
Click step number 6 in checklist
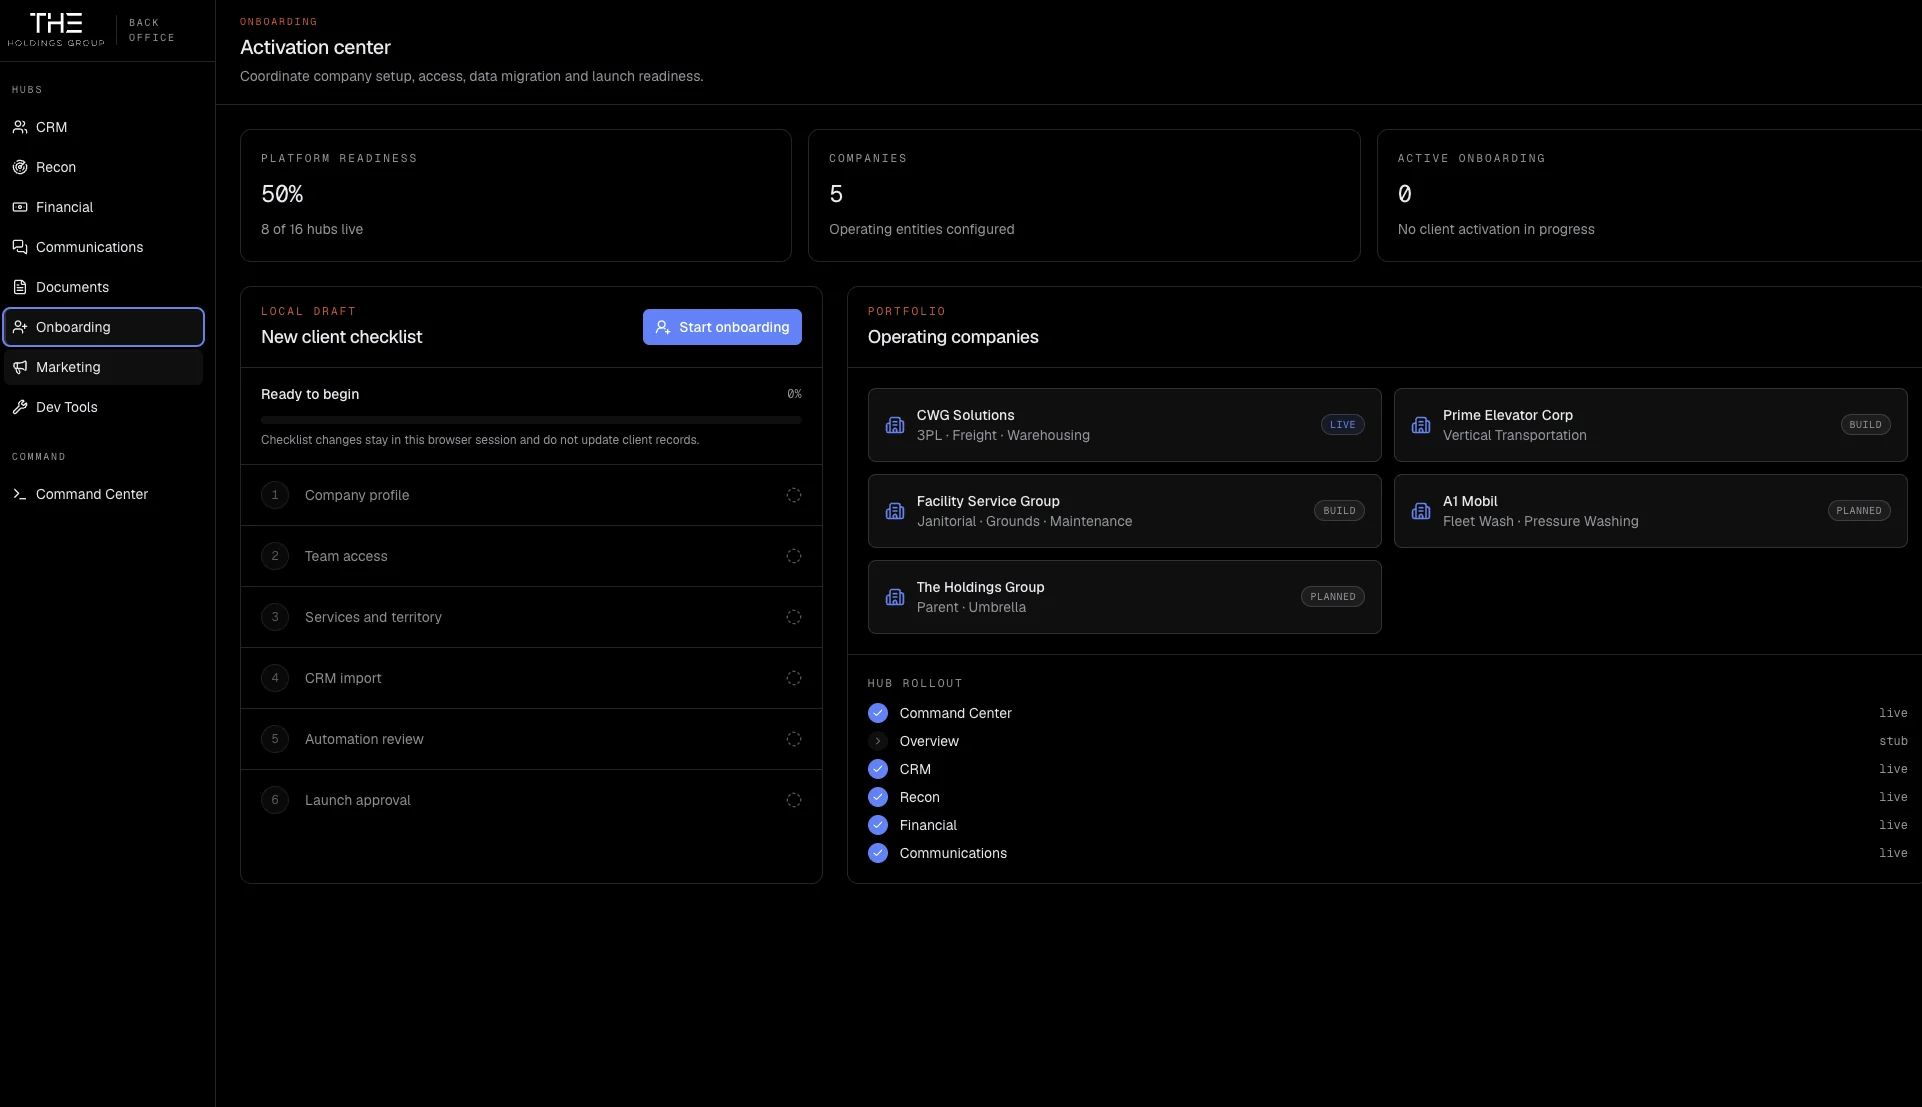pos(275,800)
